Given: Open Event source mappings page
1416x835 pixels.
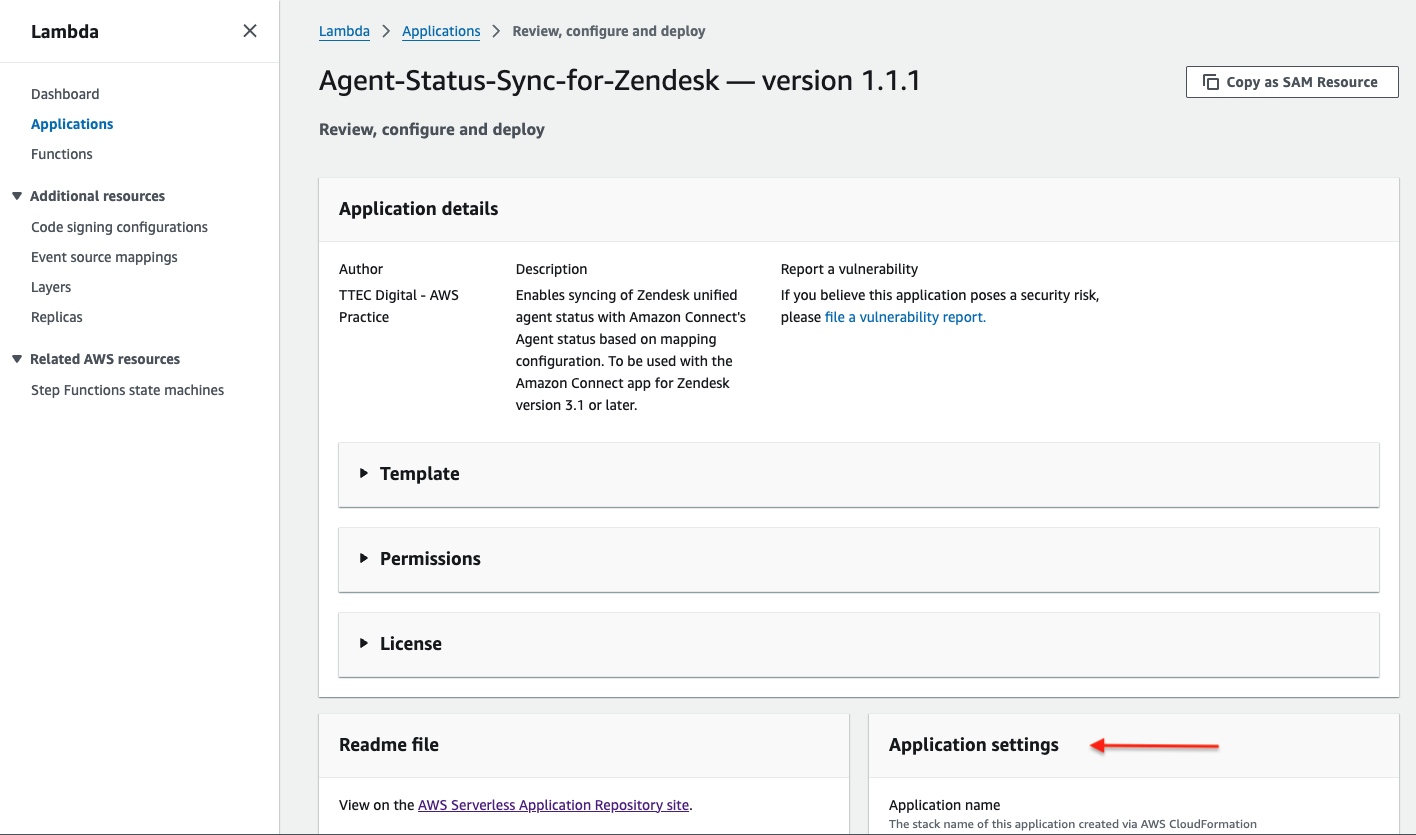Looking at the screenshot, I should (x=104, y=256).
